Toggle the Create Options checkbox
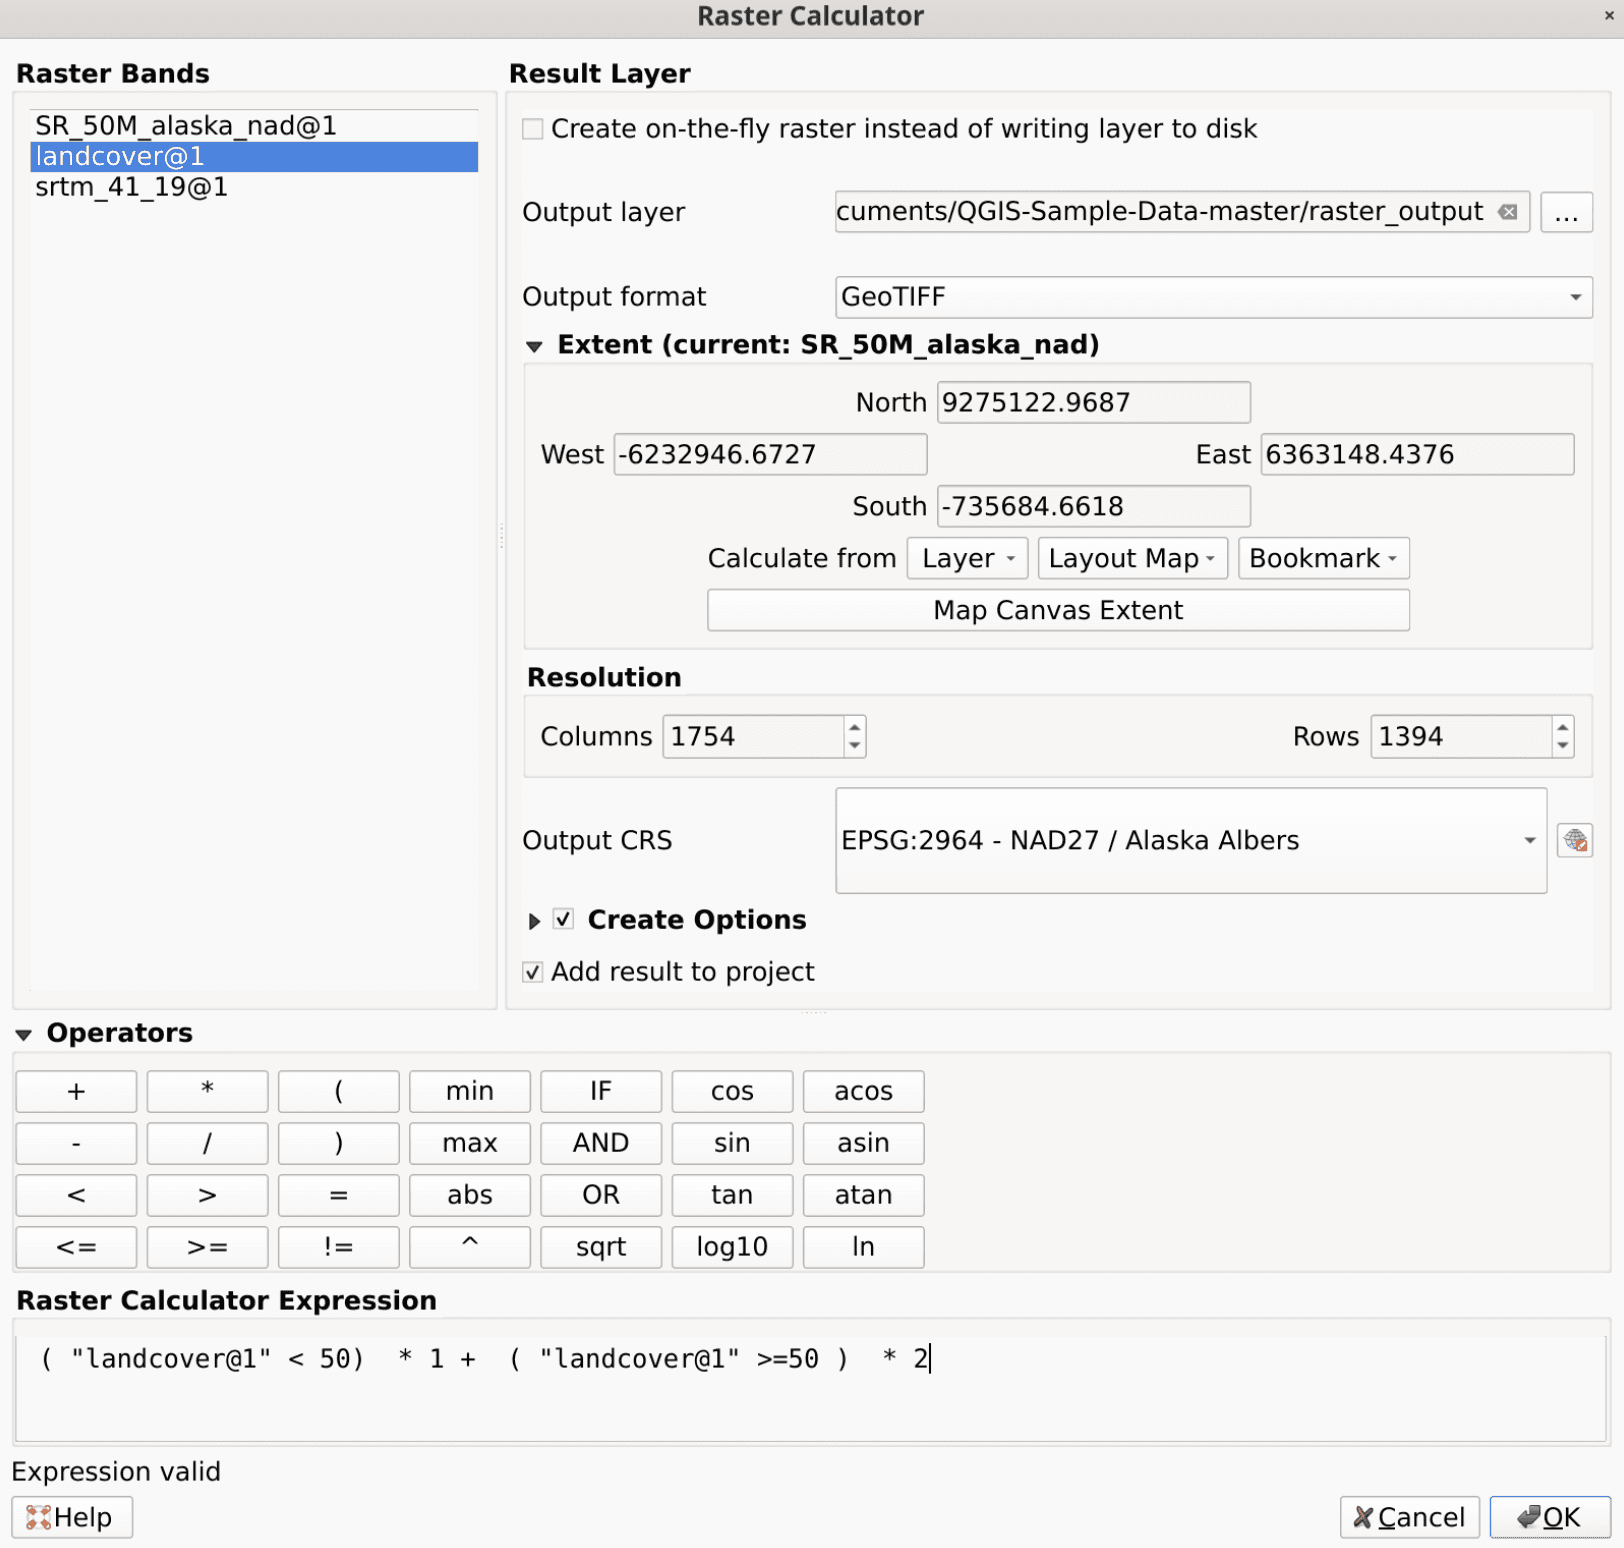This screenshot has width=1624, height=1548. [x=564, y=919]
